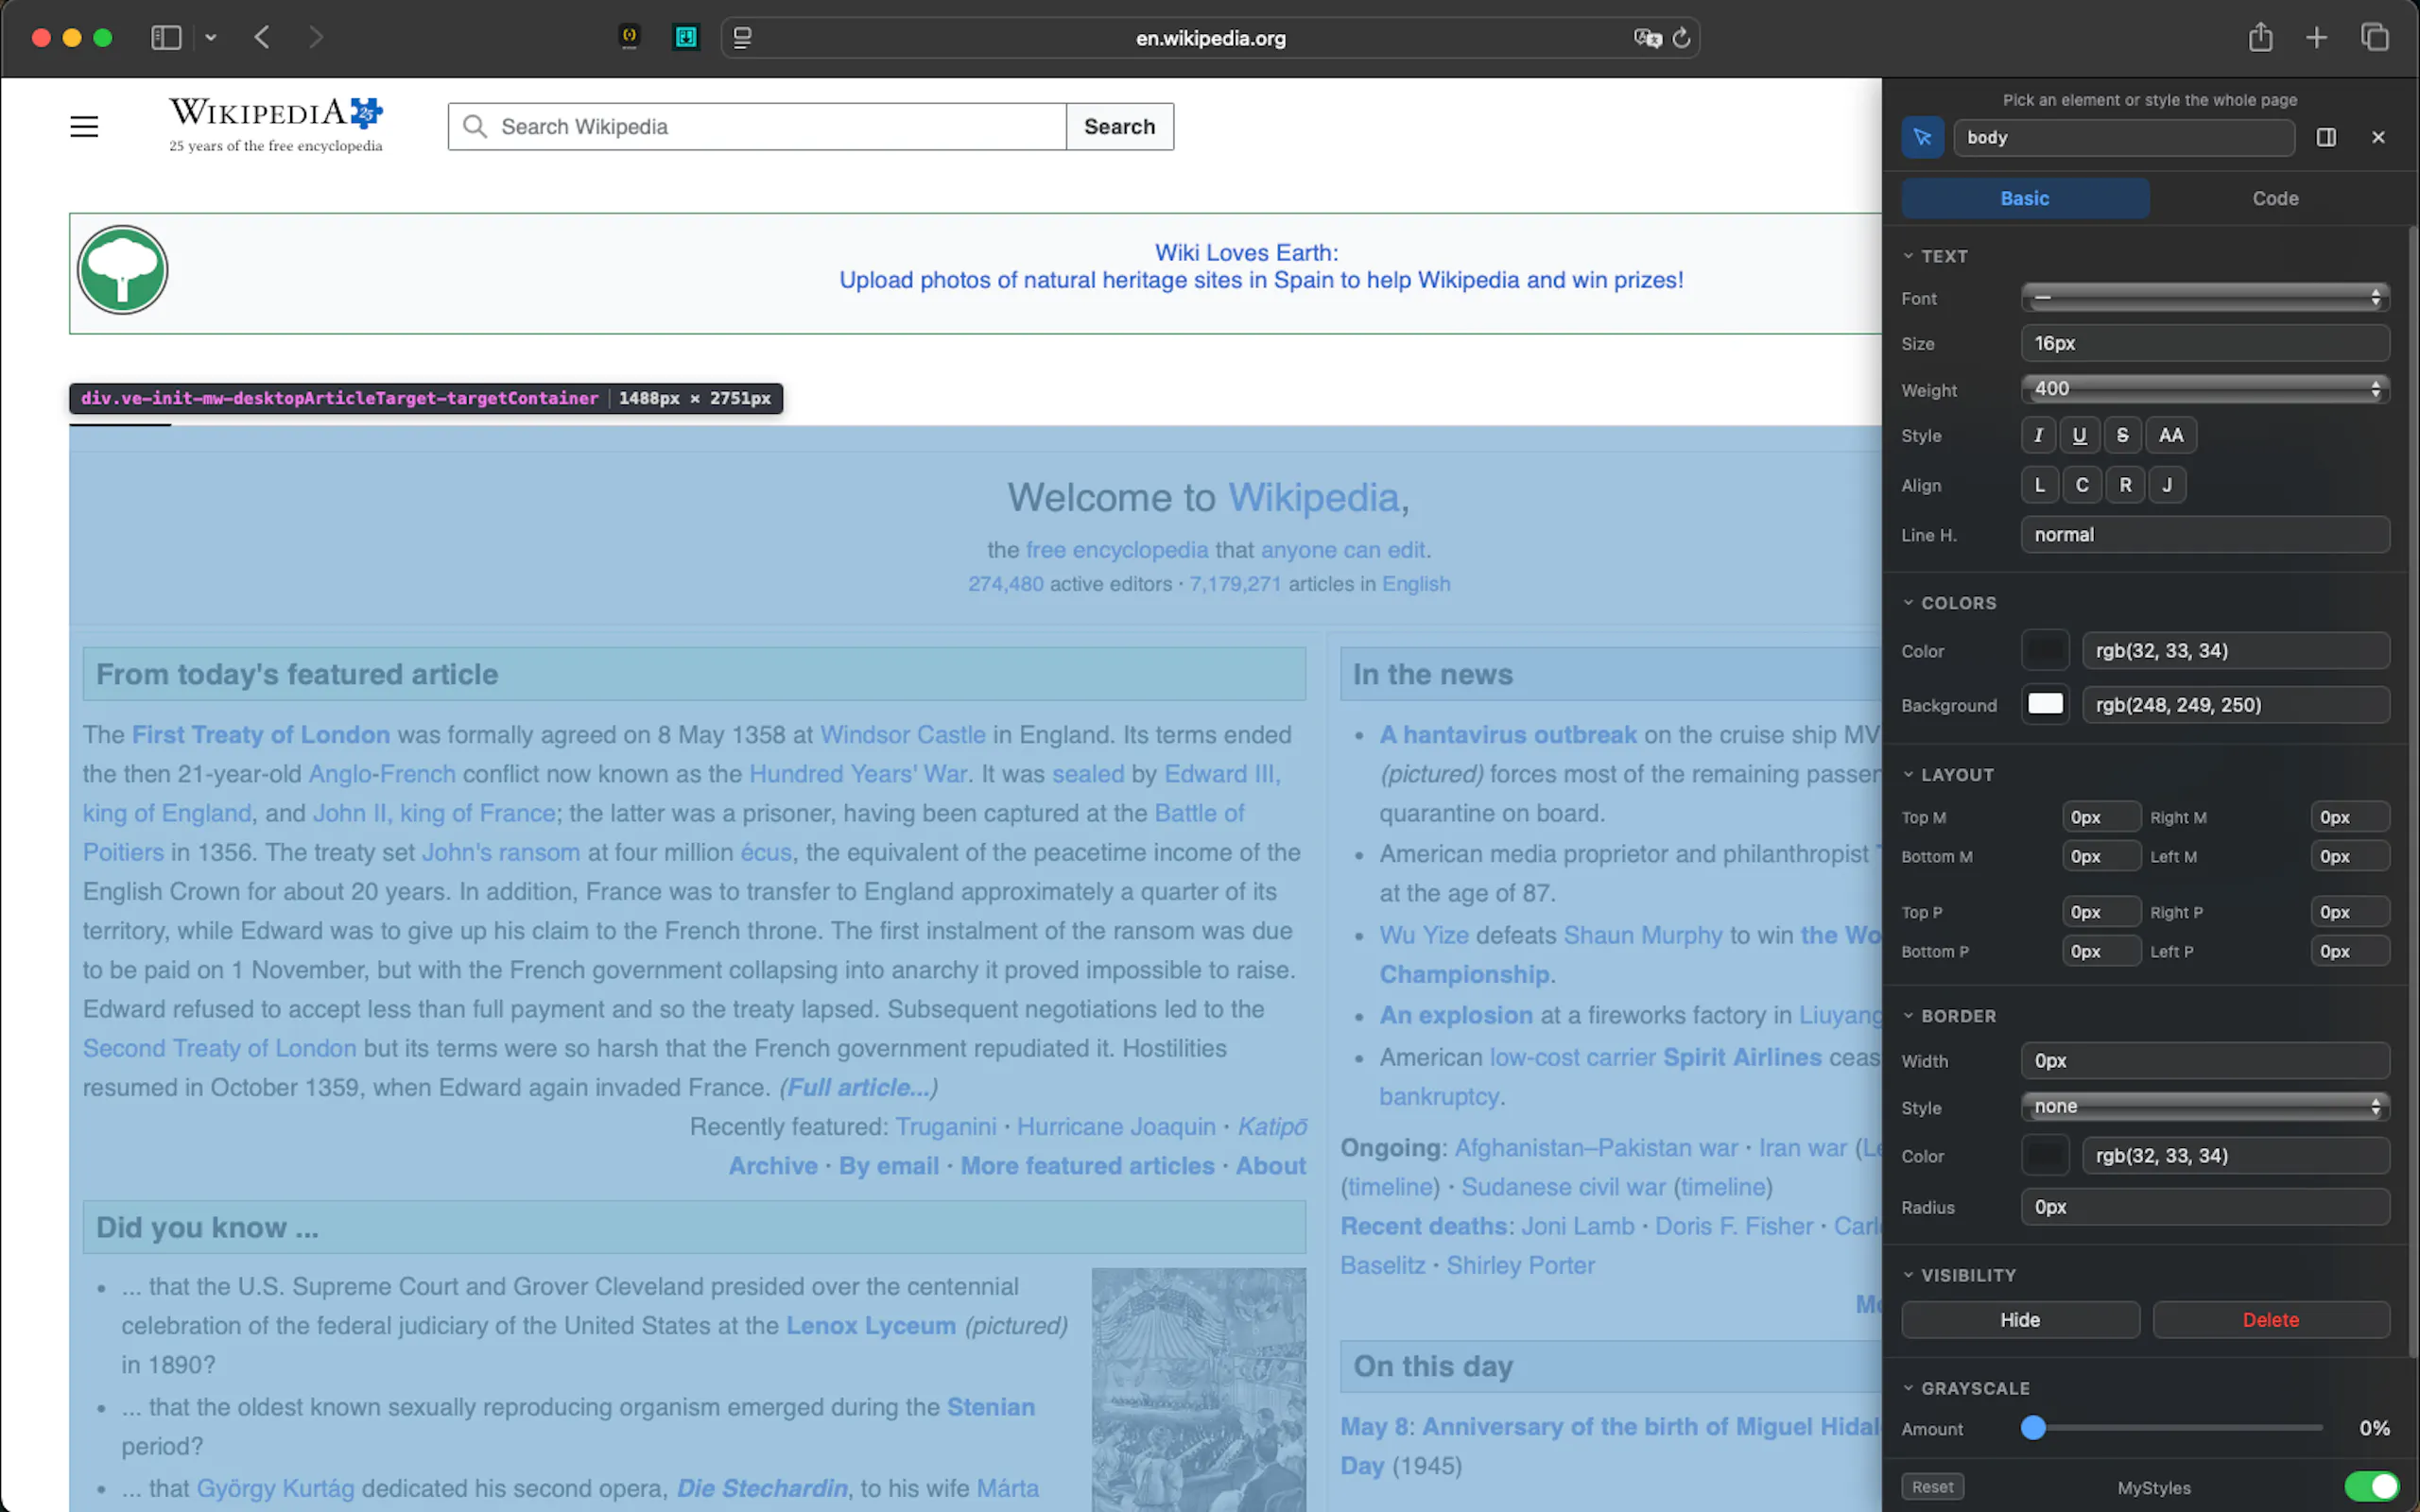Screen dimensions: 2420x1512
Task: Turn off the MyStyles switch
Action: (x=2370, y=1487)
